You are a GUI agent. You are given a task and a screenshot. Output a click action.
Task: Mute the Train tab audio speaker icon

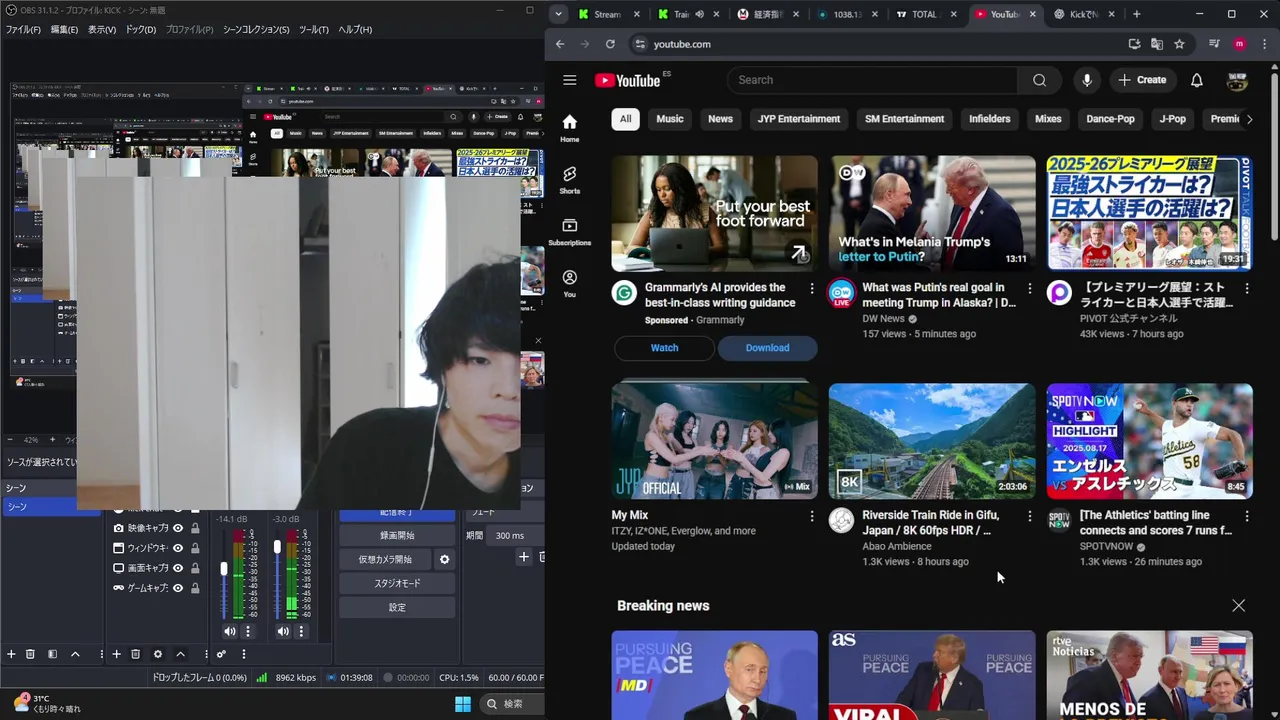[x=699, y=15]
